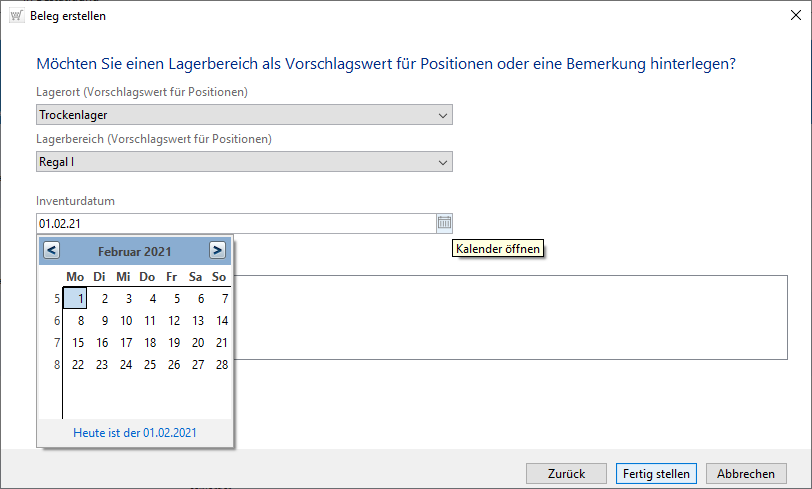Expand the Lagerort dropdown
The width and height of the screenshot is (812, 489).
(x=443, y=115)
